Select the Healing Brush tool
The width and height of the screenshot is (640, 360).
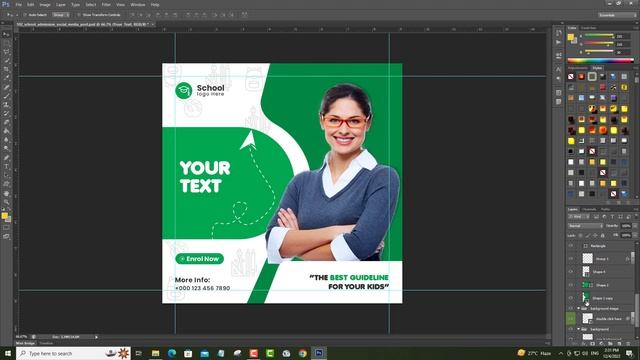tap(6, 87)
